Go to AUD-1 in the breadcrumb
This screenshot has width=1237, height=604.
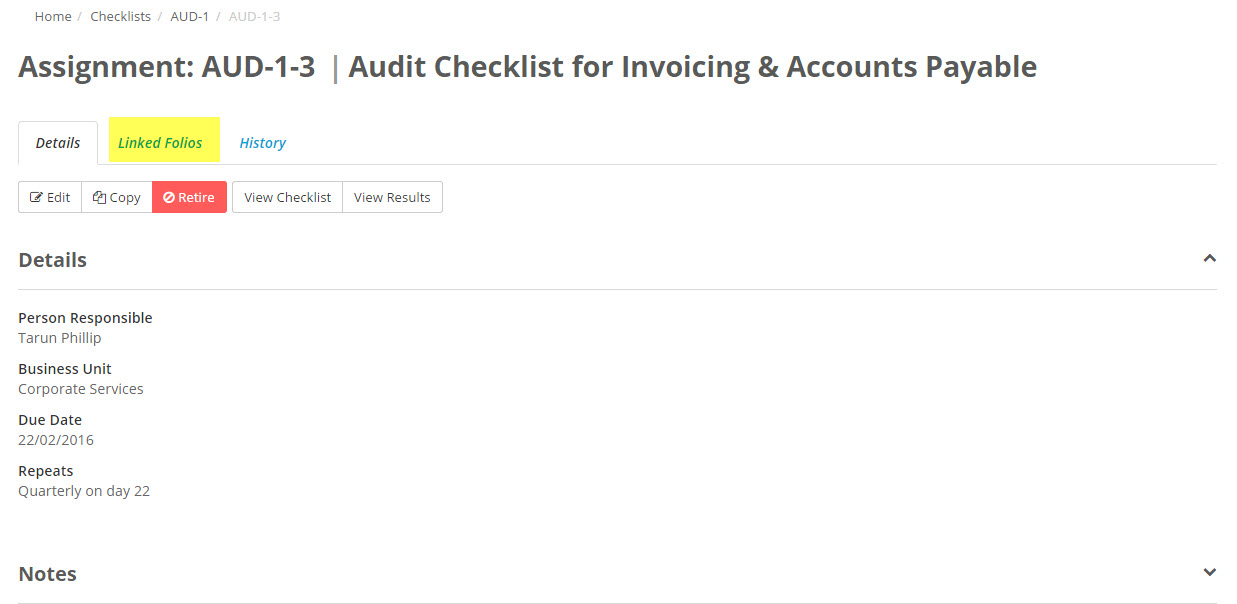(189, 16)
